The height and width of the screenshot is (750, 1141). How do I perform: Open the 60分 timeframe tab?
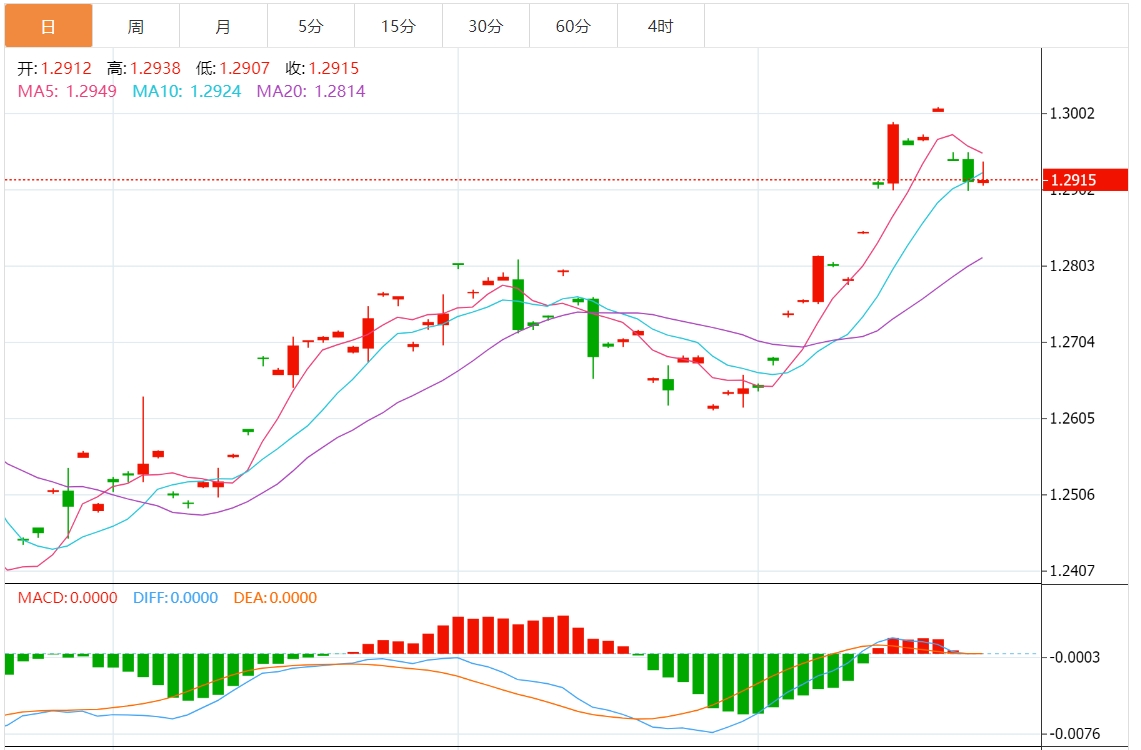[x=573, y=26]
